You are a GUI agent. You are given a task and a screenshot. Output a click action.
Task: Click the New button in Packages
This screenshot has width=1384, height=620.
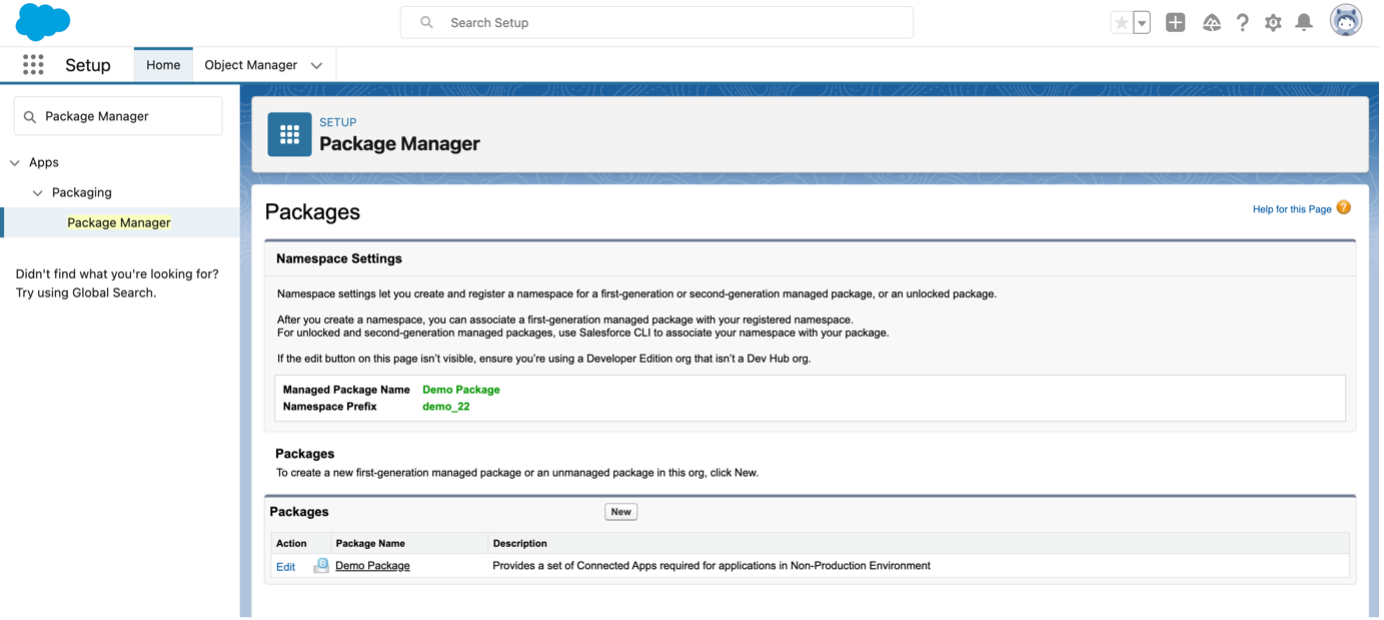tap(621, 512)
